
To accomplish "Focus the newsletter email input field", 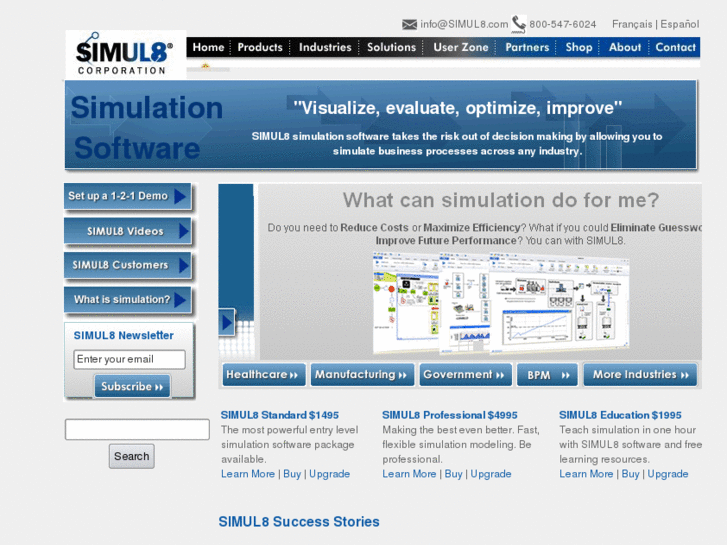I will 129,359.
